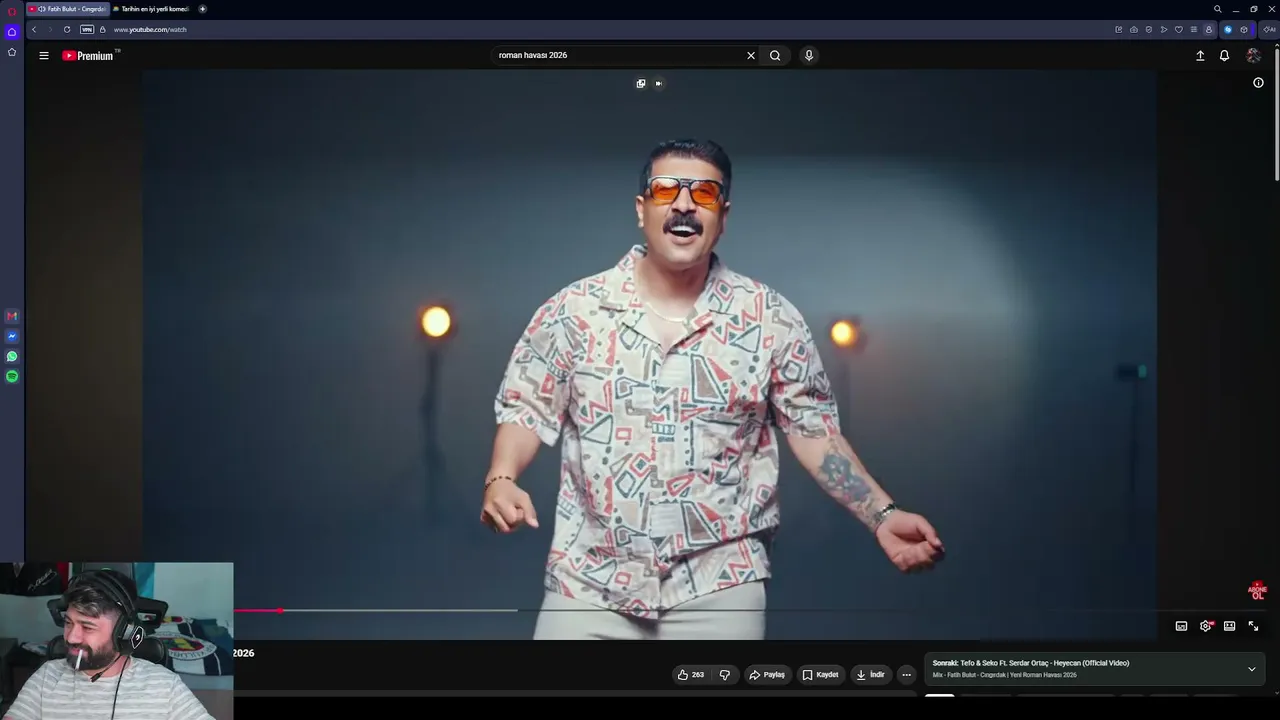Open the easy setup sliders icon
This screenshot has width=1280, height=720.
[1194, 30]
